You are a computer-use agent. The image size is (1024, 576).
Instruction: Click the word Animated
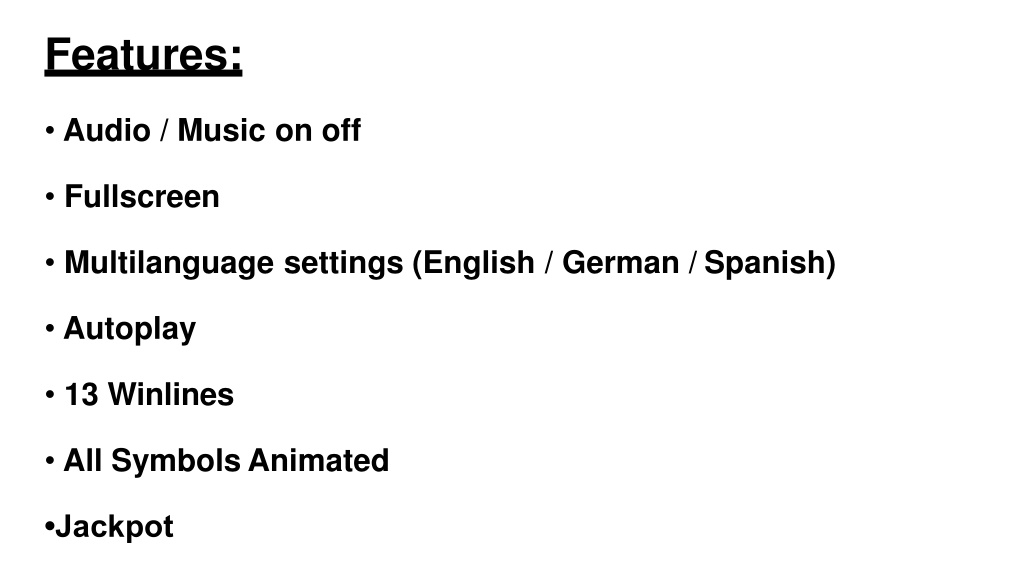319,460
